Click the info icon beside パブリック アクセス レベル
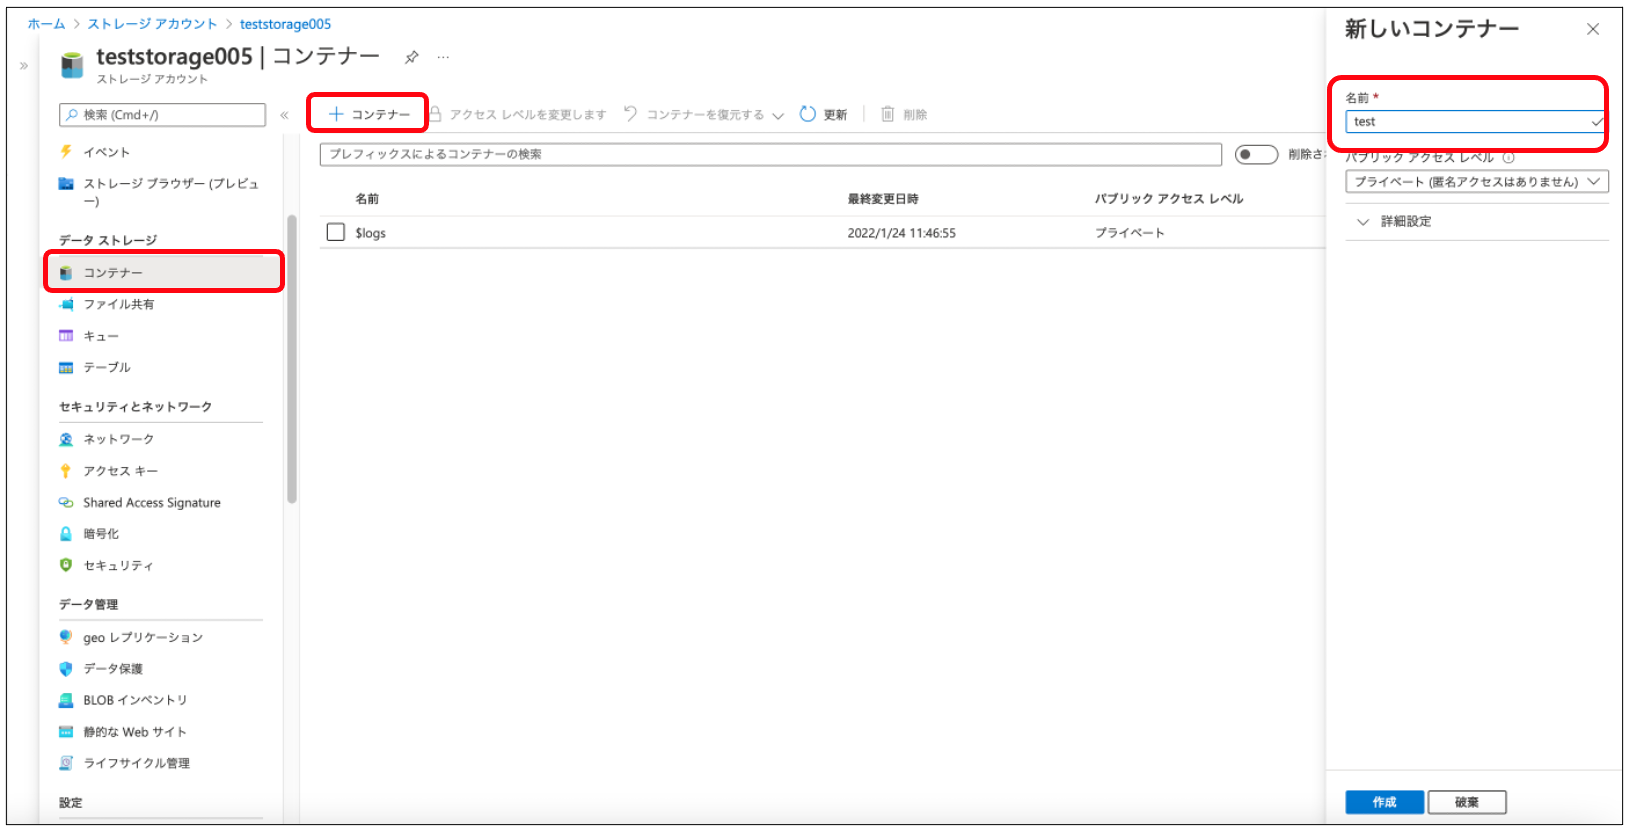 [1509, 158]
